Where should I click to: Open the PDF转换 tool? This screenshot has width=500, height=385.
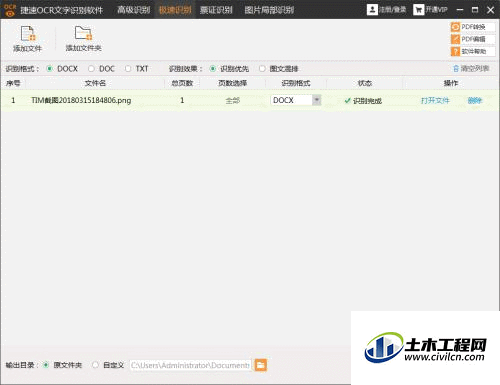point(473,27)
